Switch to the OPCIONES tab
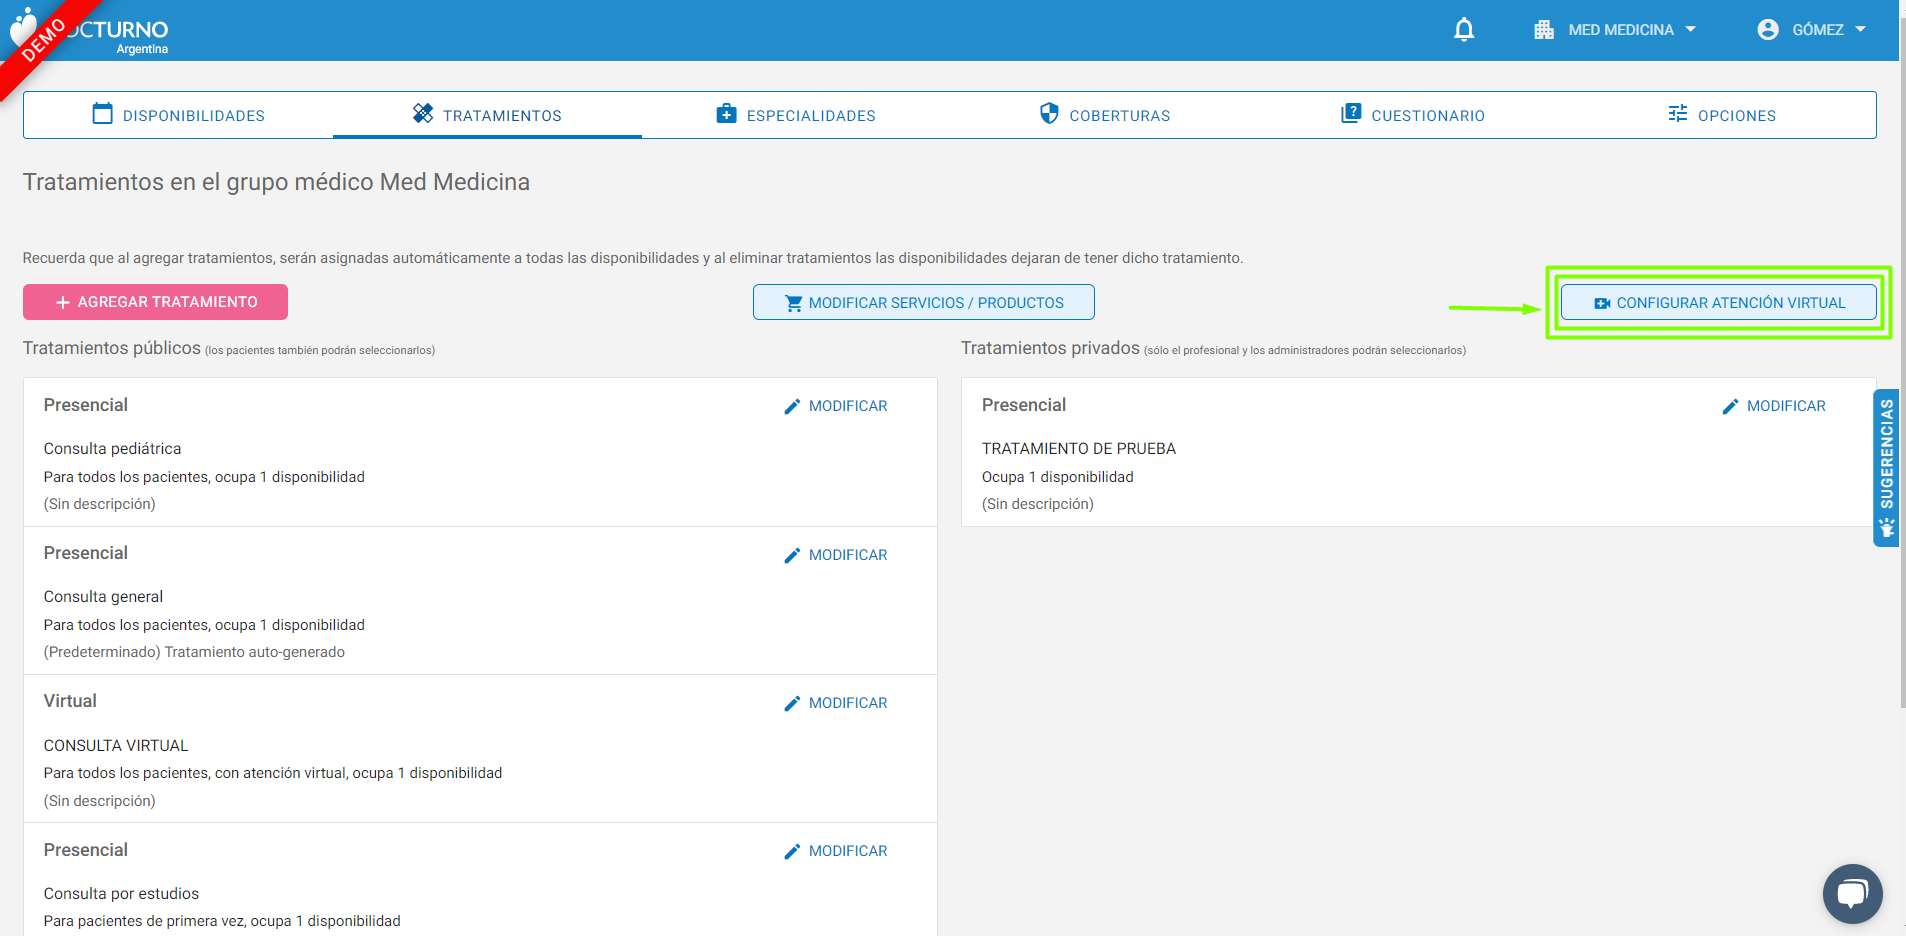Screen dimensions: 1906x936 tap(1722, 115)
